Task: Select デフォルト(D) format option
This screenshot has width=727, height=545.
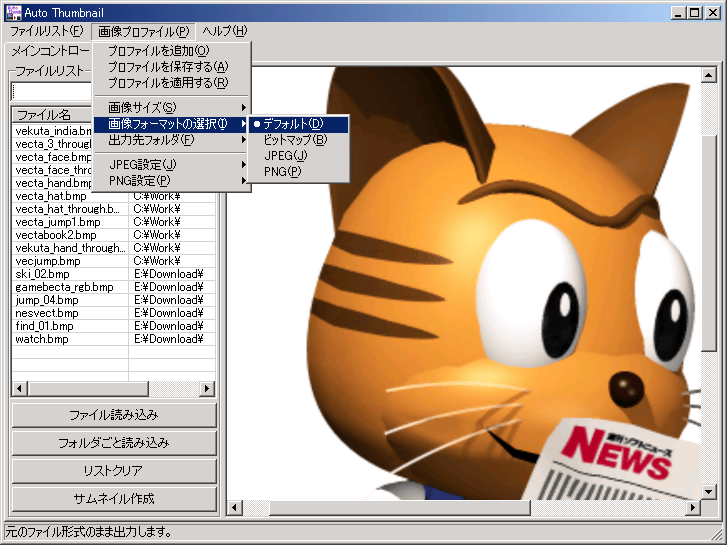Action: pyautogui.click(x=299, y=124)
